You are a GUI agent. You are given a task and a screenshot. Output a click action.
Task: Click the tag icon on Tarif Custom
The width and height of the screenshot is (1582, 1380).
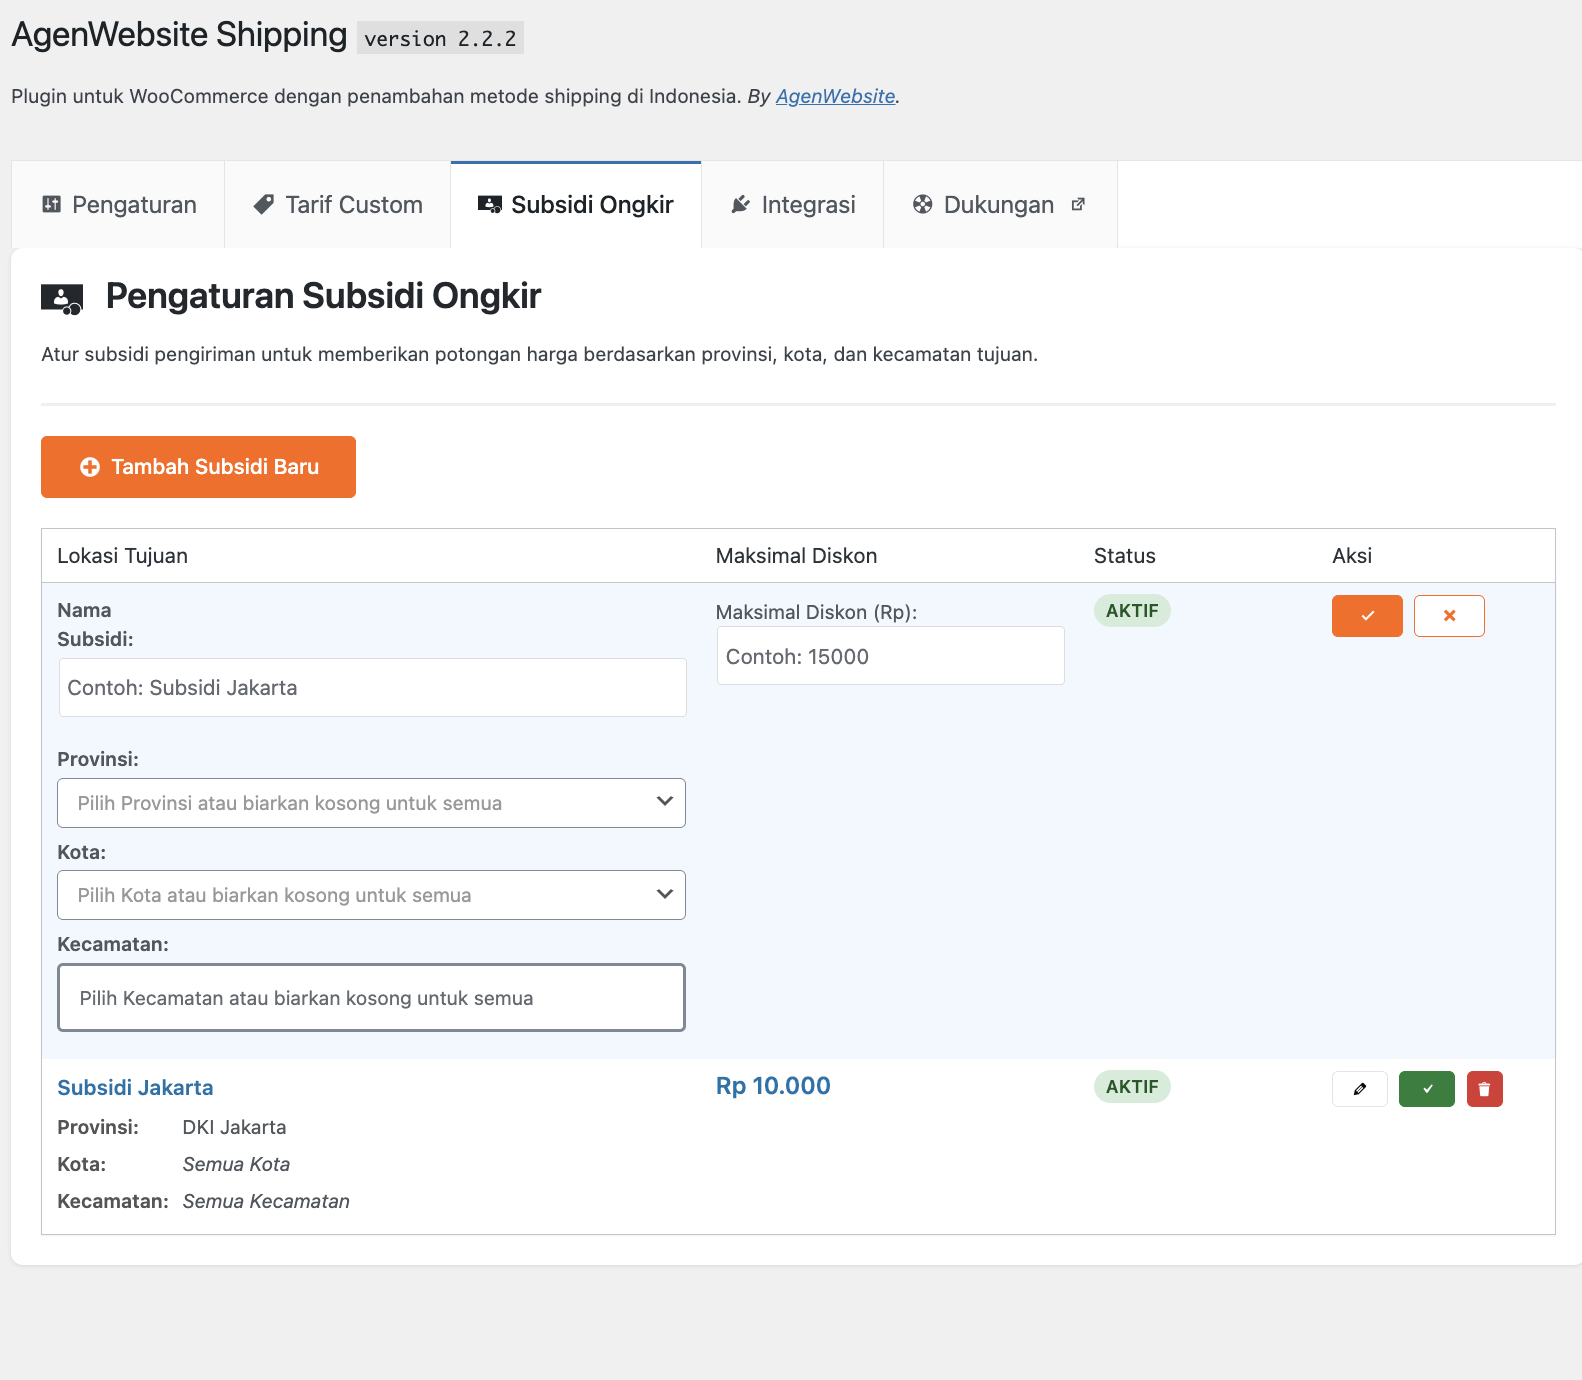264,204
